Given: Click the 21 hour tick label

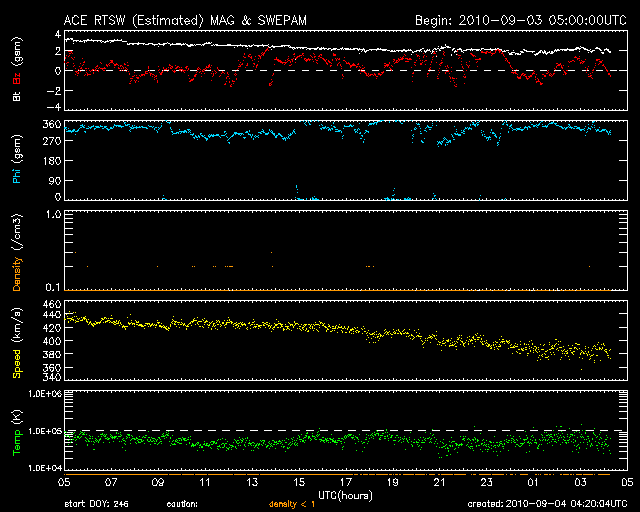Looking at the screenshot, I should pyautogui.click(x=439, y=482).
